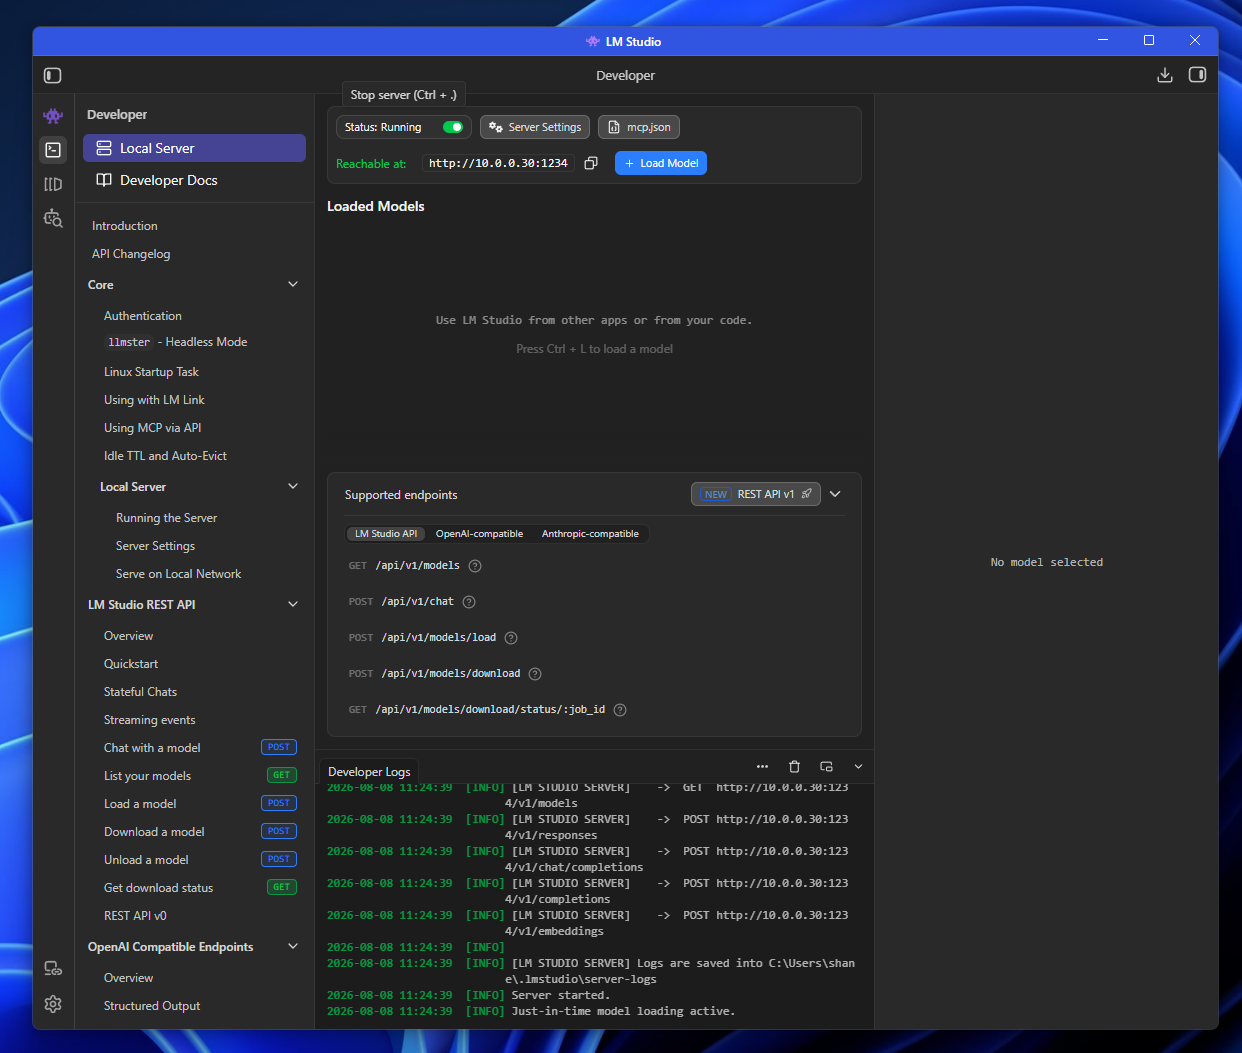Click the 'Server started.' log line
The height and width of the screenshot is (1053, 1242).
click(x=560, y=995)
